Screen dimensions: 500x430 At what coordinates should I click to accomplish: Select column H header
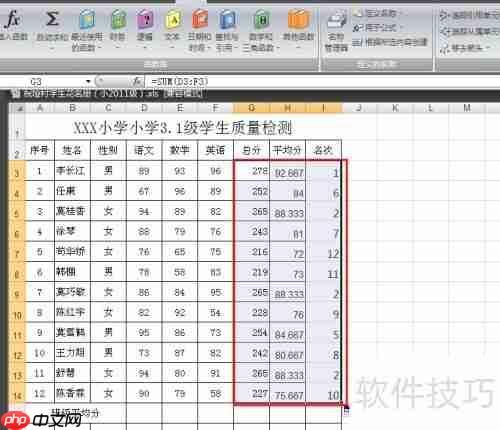coord(287,108)
